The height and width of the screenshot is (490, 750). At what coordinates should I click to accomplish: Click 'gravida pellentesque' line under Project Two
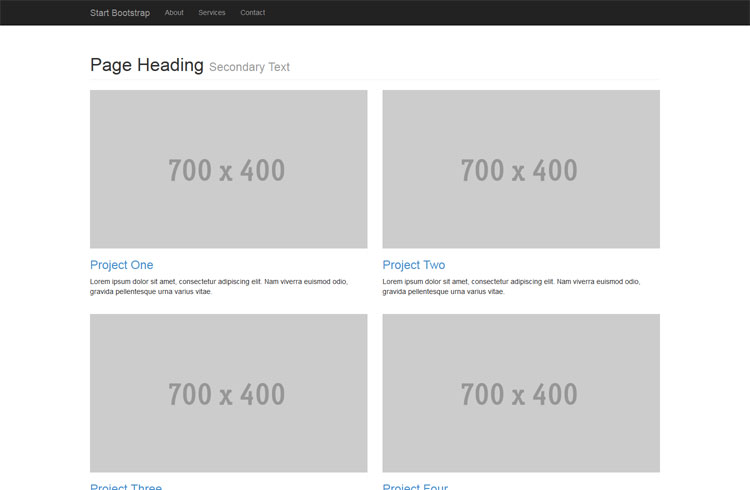(x=443, y=292)
